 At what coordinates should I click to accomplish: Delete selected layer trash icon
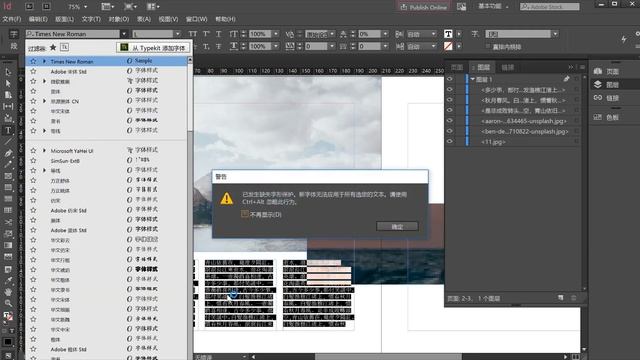pyautogui.click(x=573, y=298)
